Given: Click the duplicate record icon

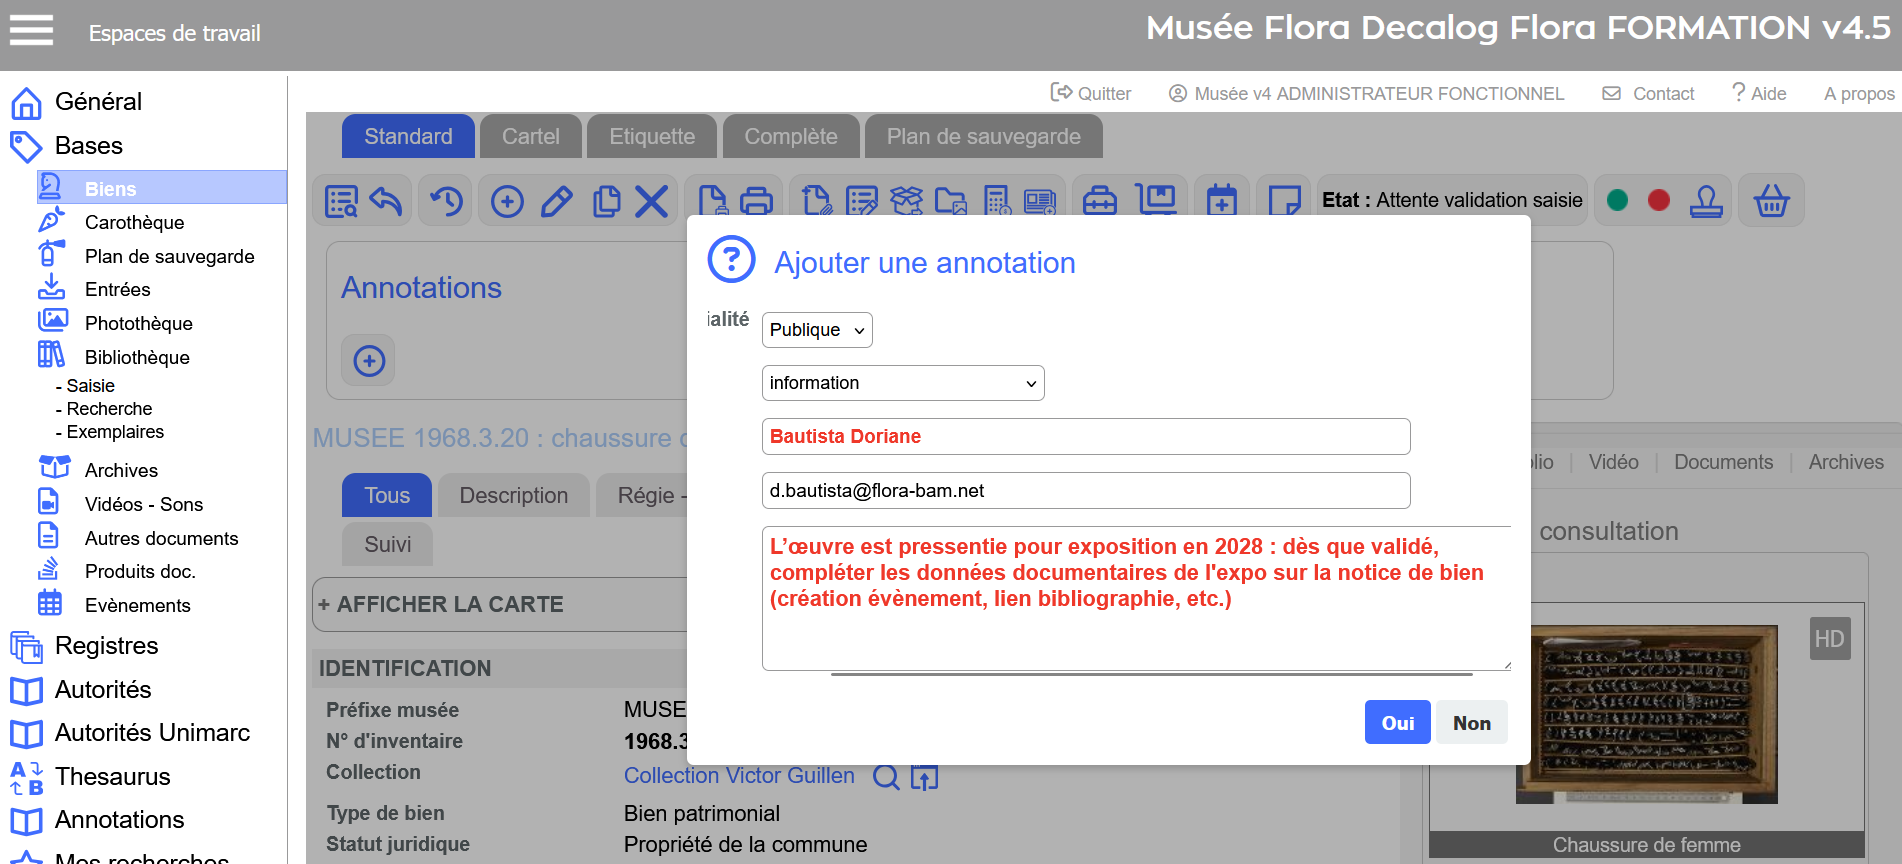Looking at the screenshot, I should tap(606, 201).
